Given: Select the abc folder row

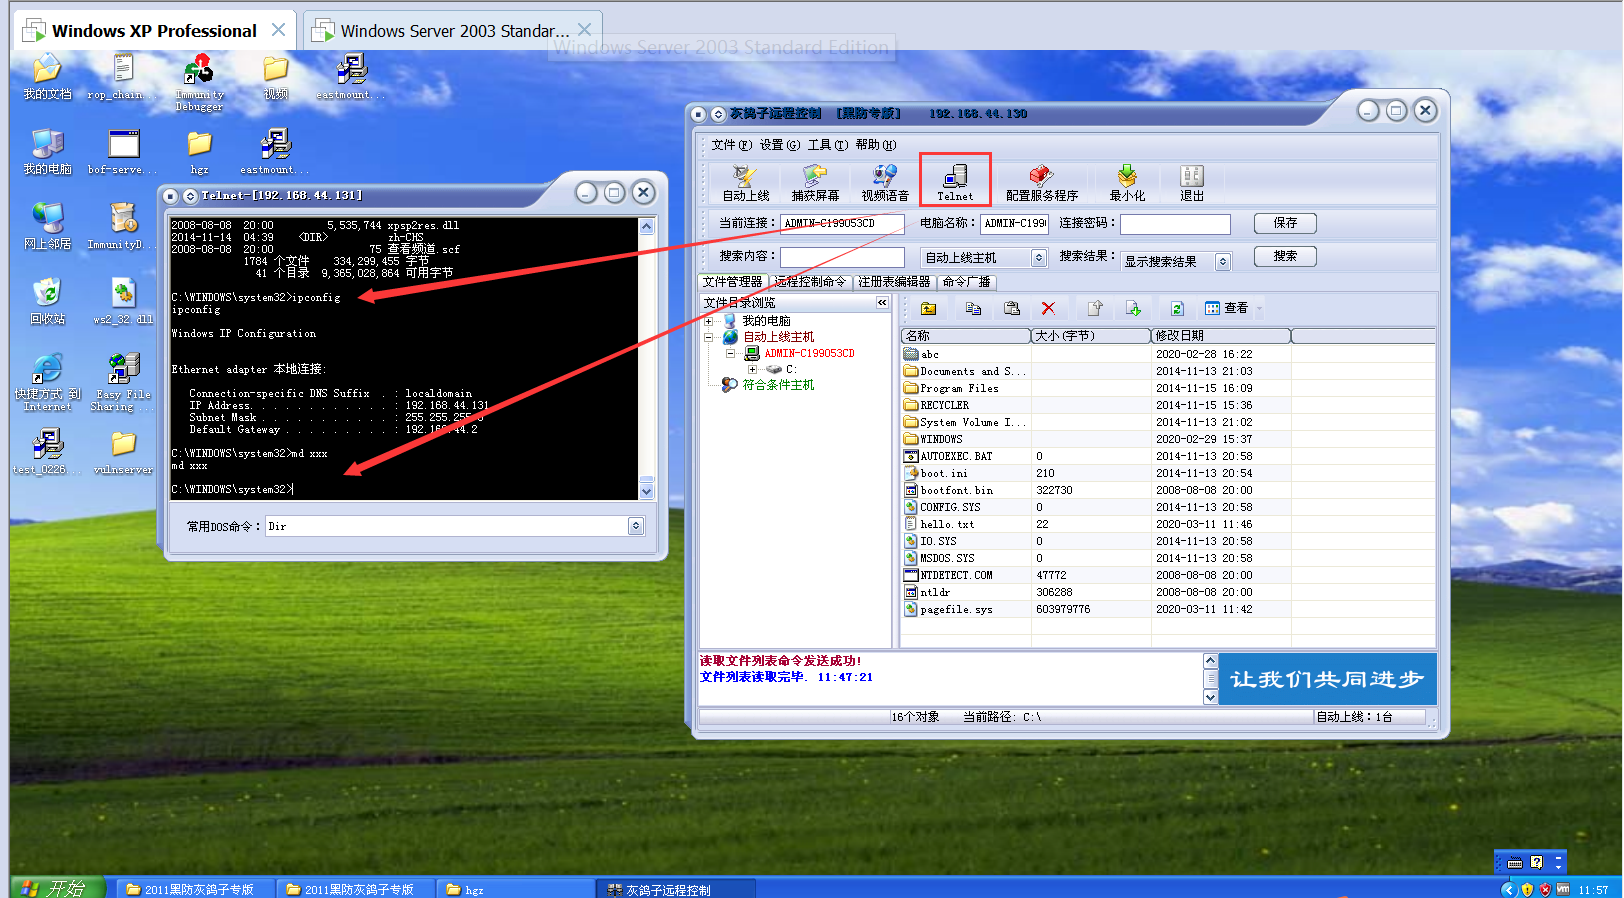Looking at the screenshot, I should [1168, 354].
